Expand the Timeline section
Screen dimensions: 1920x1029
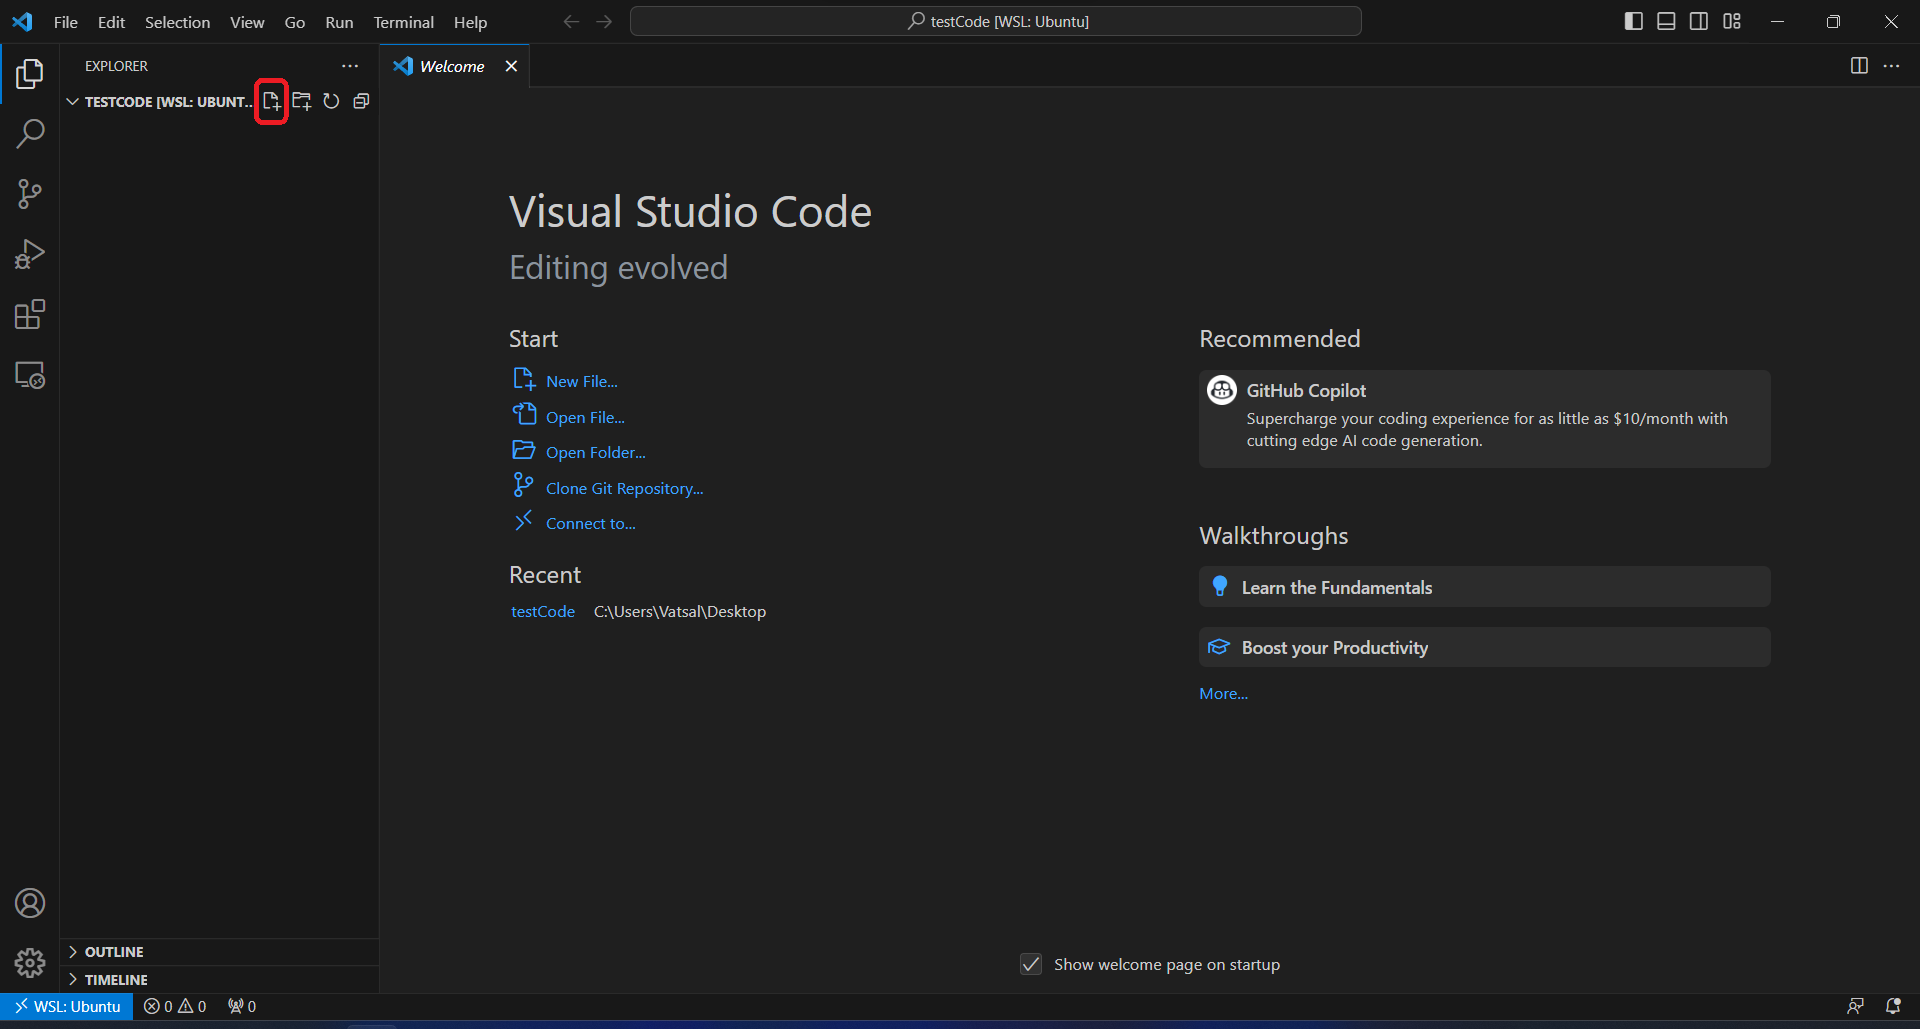[116, 980]
